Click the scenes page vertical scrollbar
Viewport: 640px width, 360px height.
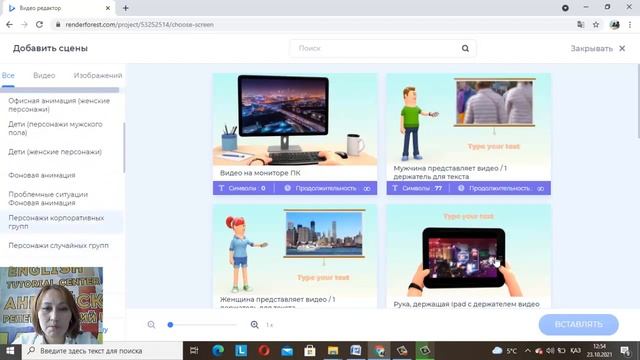[638, 101]
